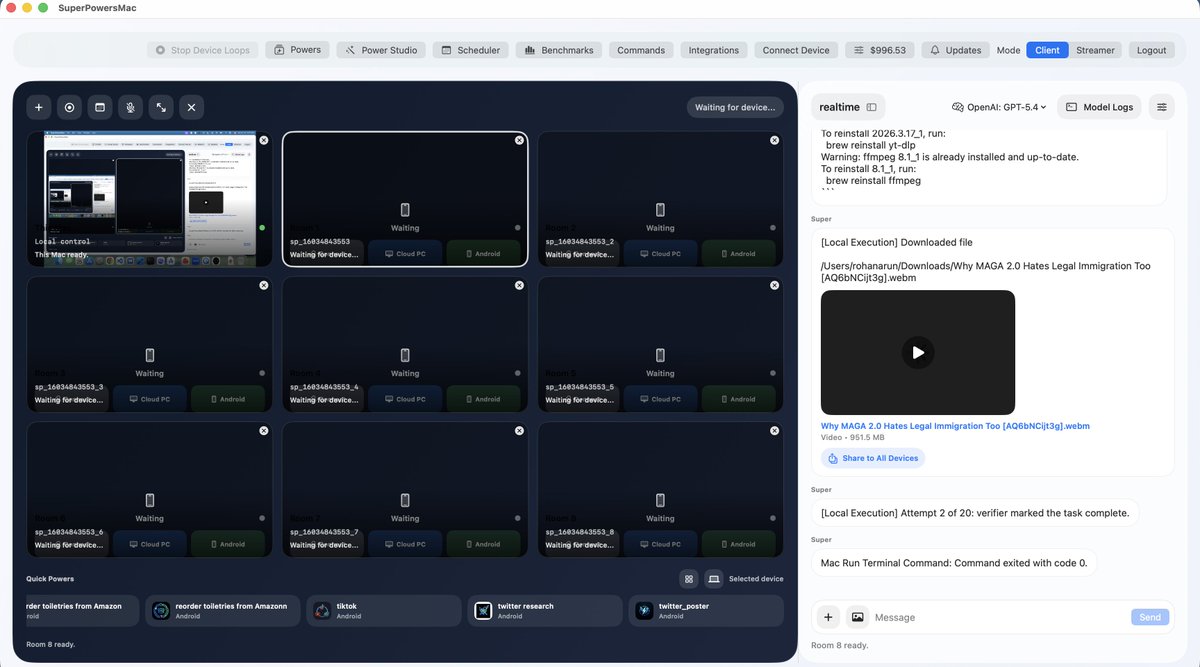The height and width of the screenshot is (667, 1200).
Task: Run the twitter_poster quick power
Action: (x=706, y=611)
